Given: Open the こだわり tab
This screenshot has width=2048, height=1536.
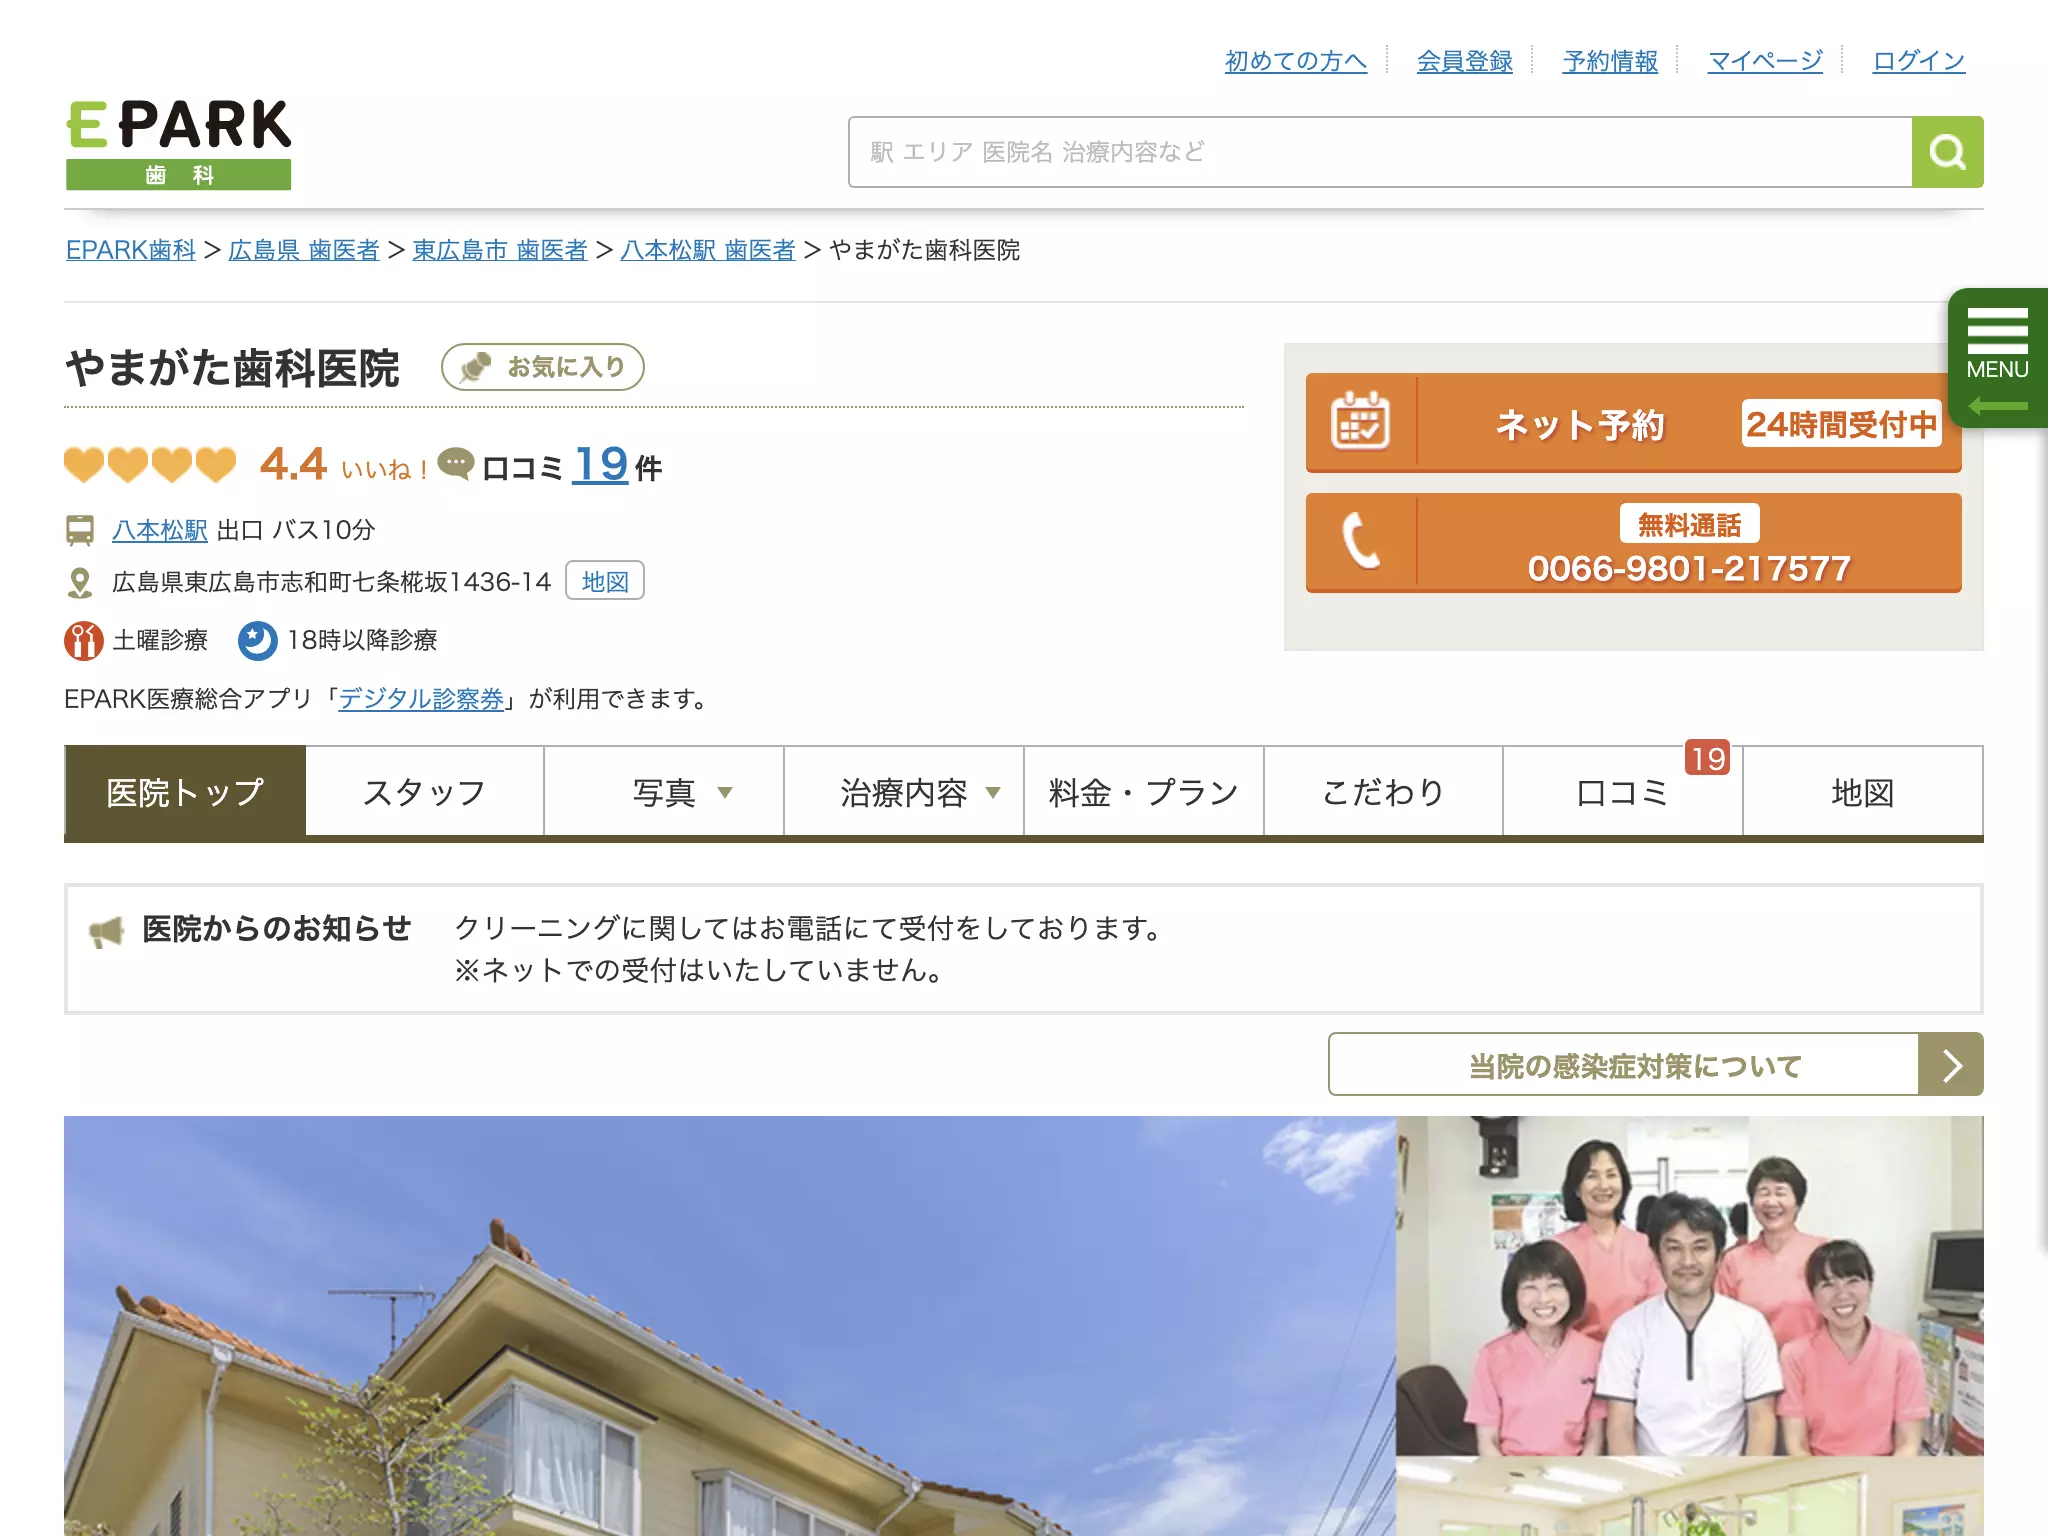Looking at the screenshot, I should 1384,791.
